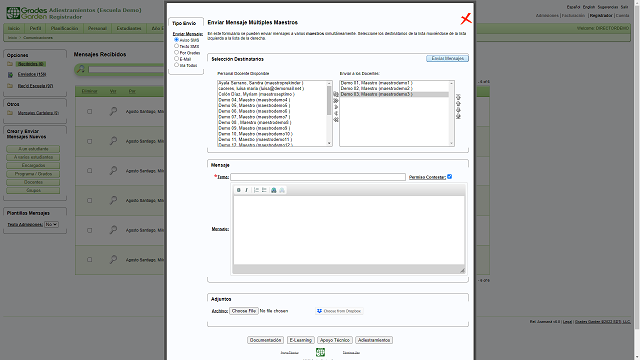Select the Via Todos radio option
640x360 pixels.
click(176, 64)
